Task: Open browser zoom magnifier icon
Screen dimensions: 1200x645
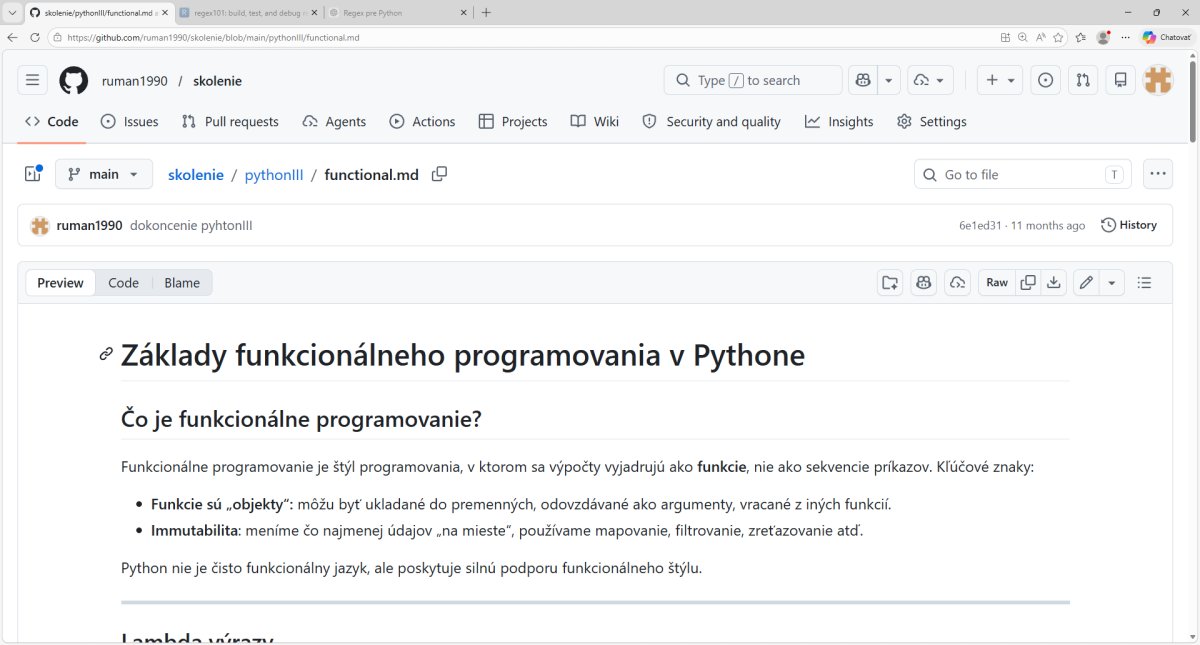Action: [1023, 37]
